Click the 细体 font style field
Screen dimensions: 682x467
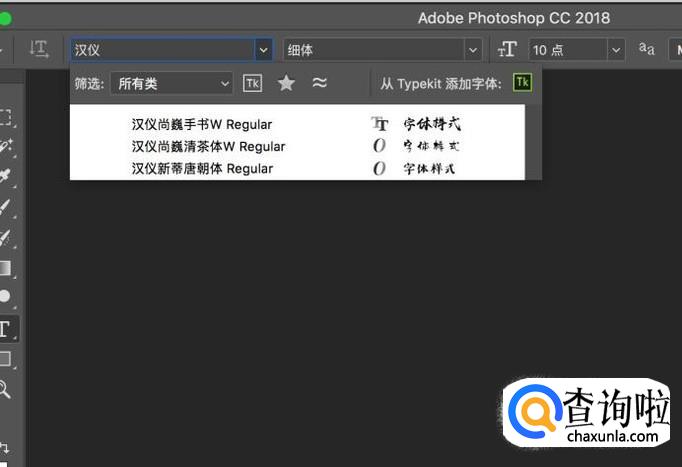[374, 50]
